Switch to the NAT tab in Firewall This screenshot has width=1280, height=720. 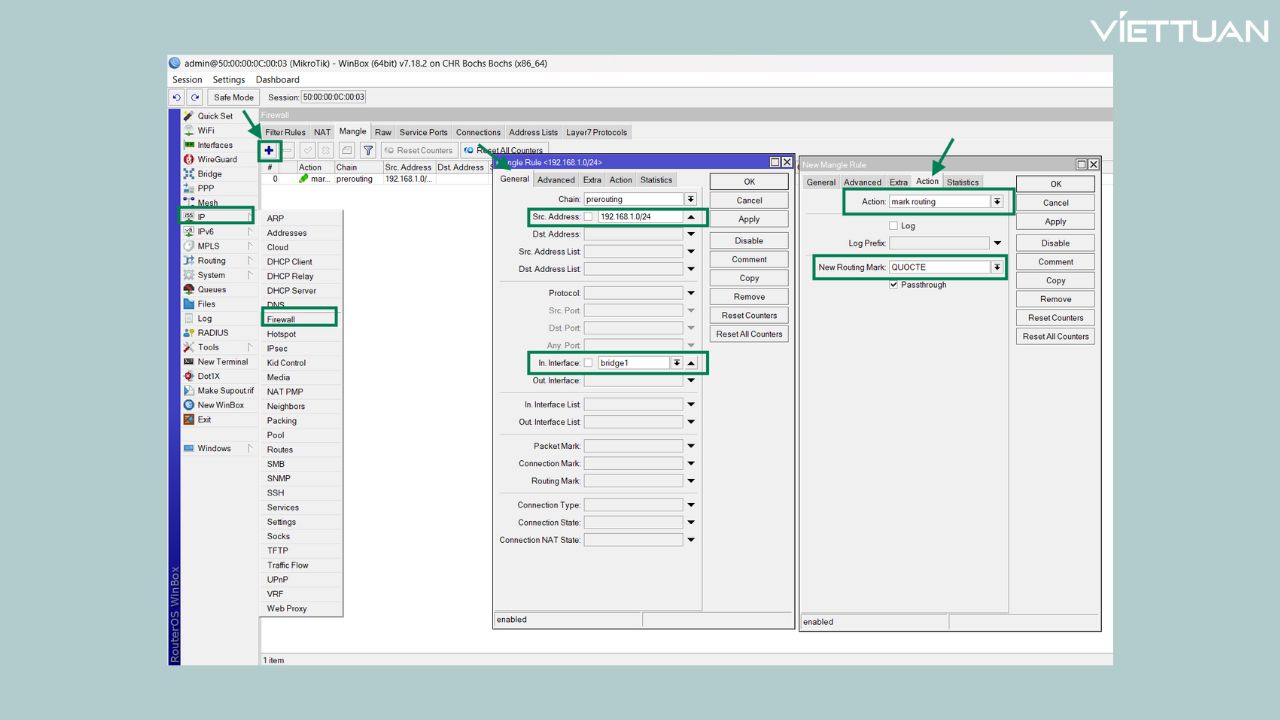pyautogui.click(x=322, y=132)
